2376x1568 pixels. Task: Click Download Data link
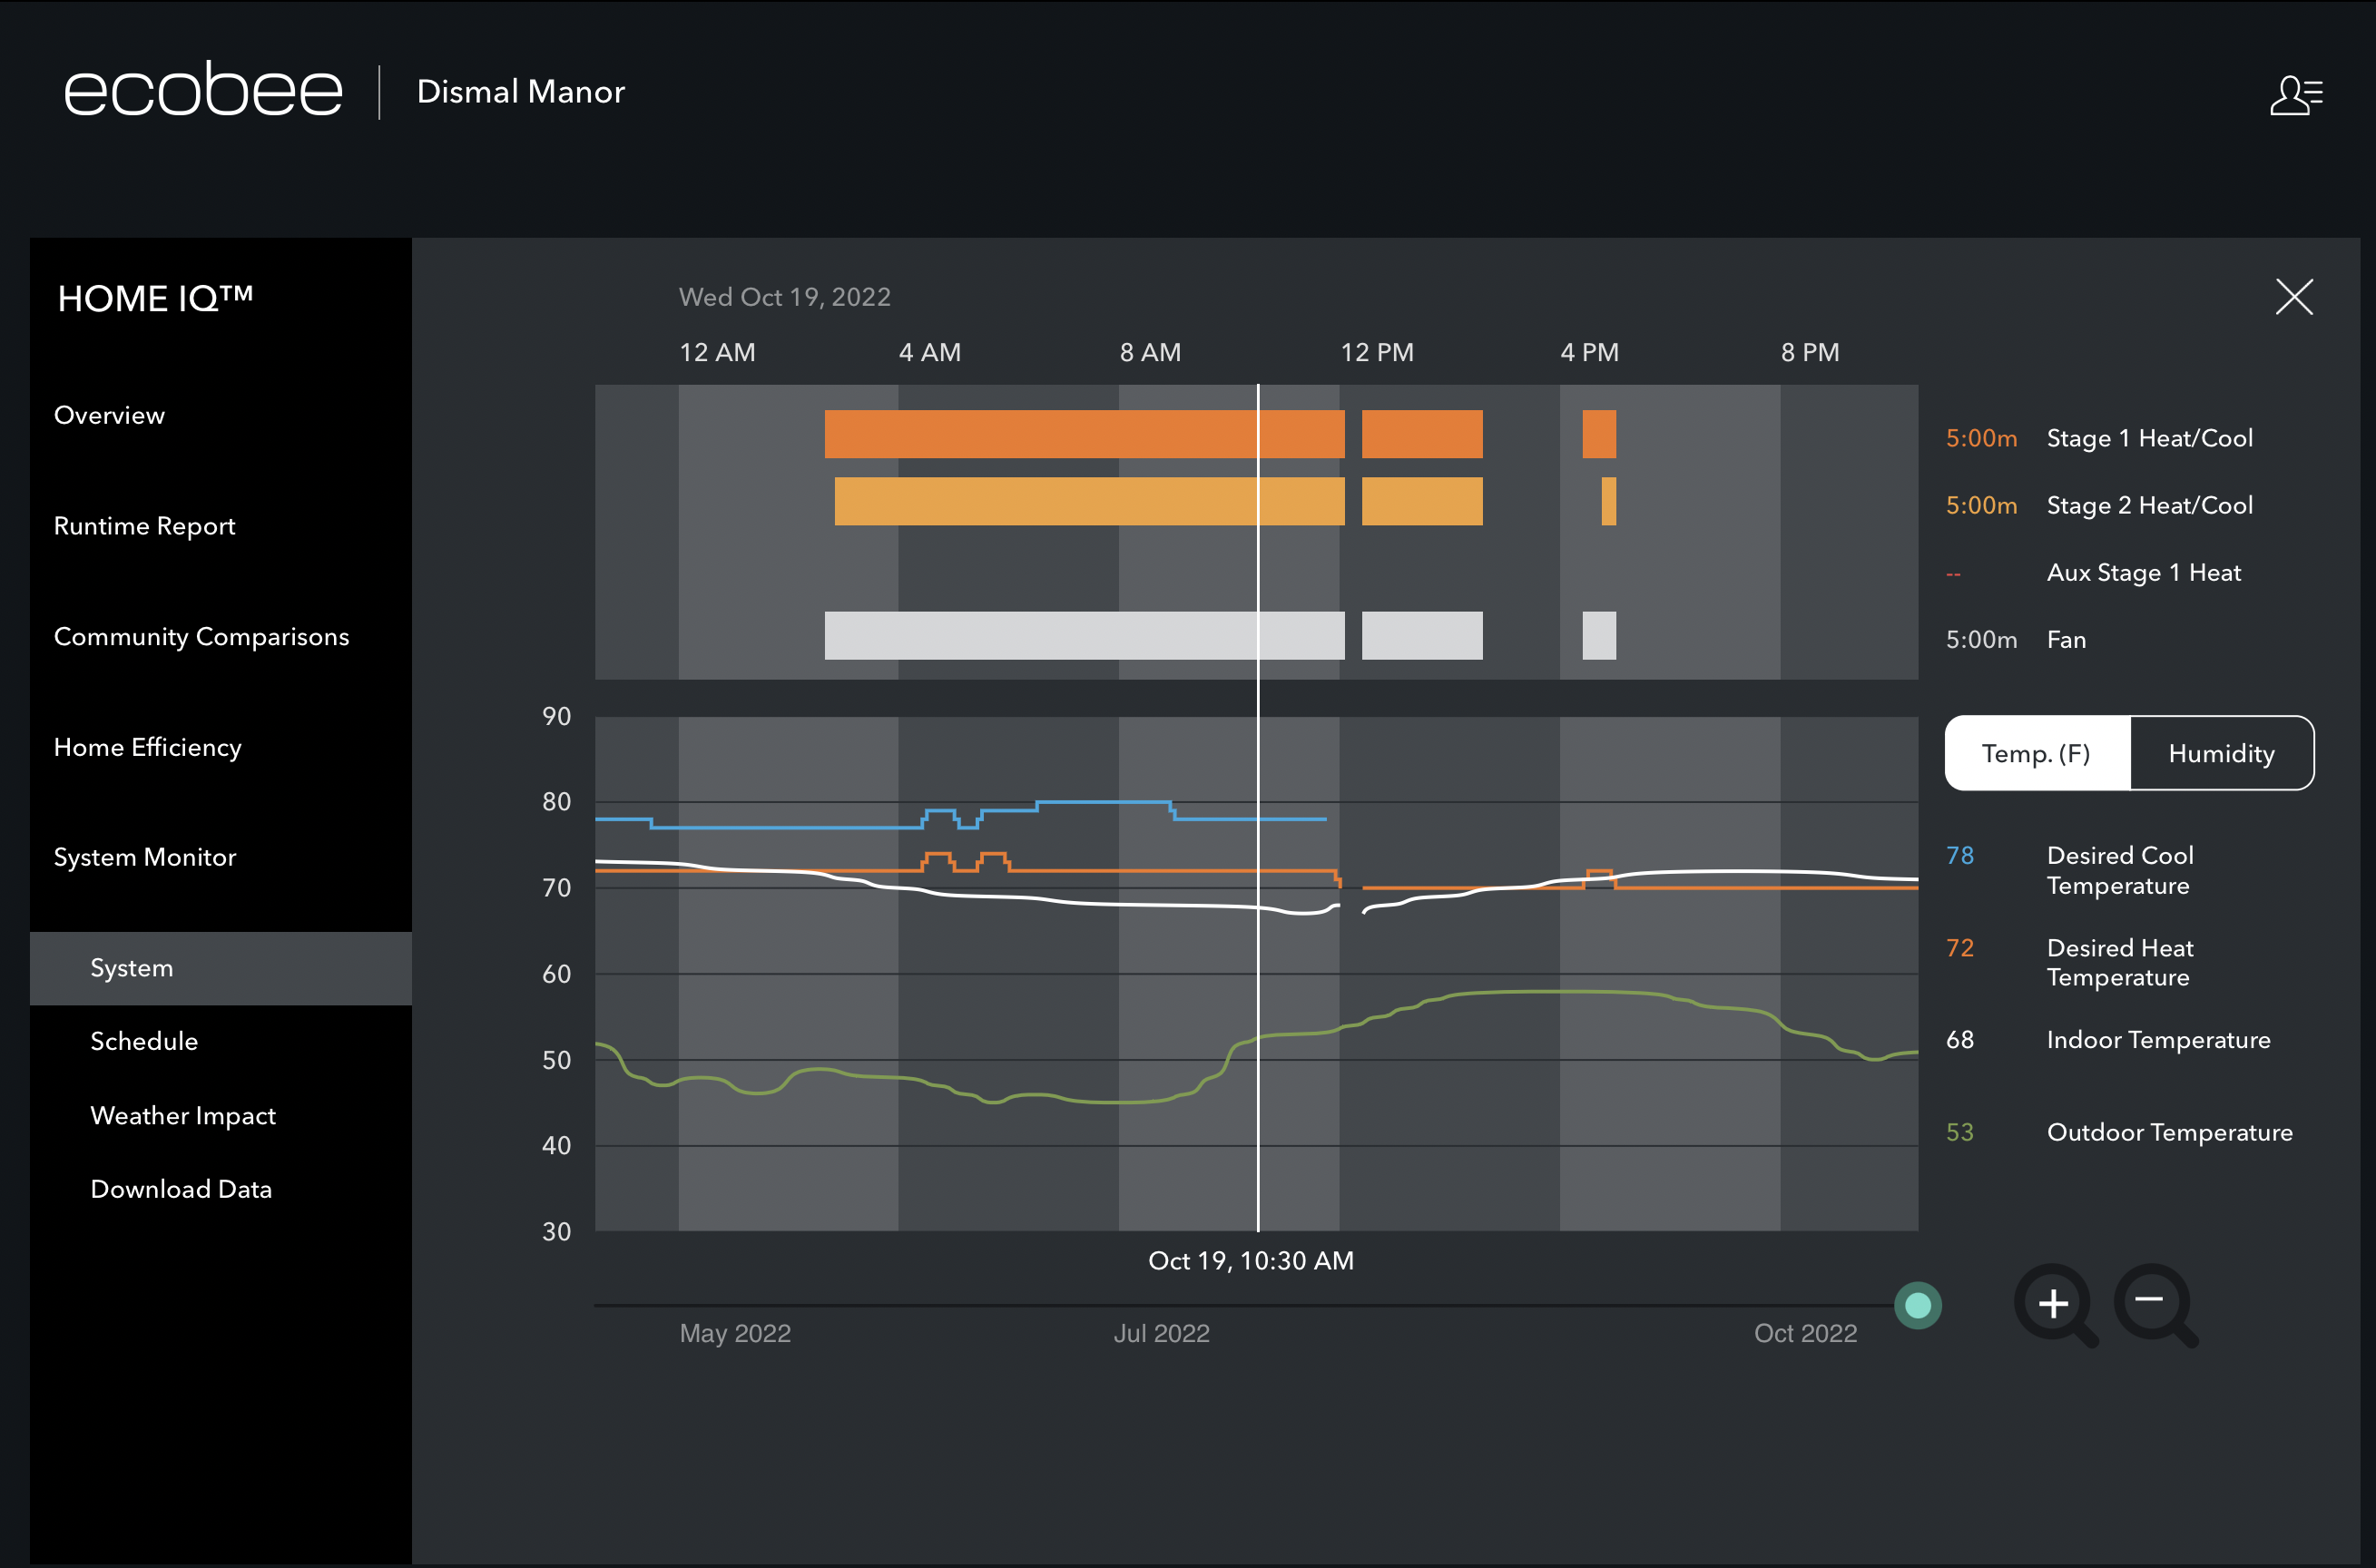(181, 1189)
